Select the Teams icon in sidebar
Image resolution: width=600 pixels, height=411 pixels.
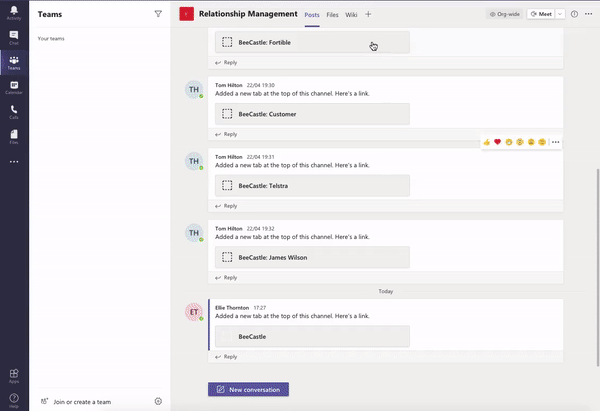(14, 62)
